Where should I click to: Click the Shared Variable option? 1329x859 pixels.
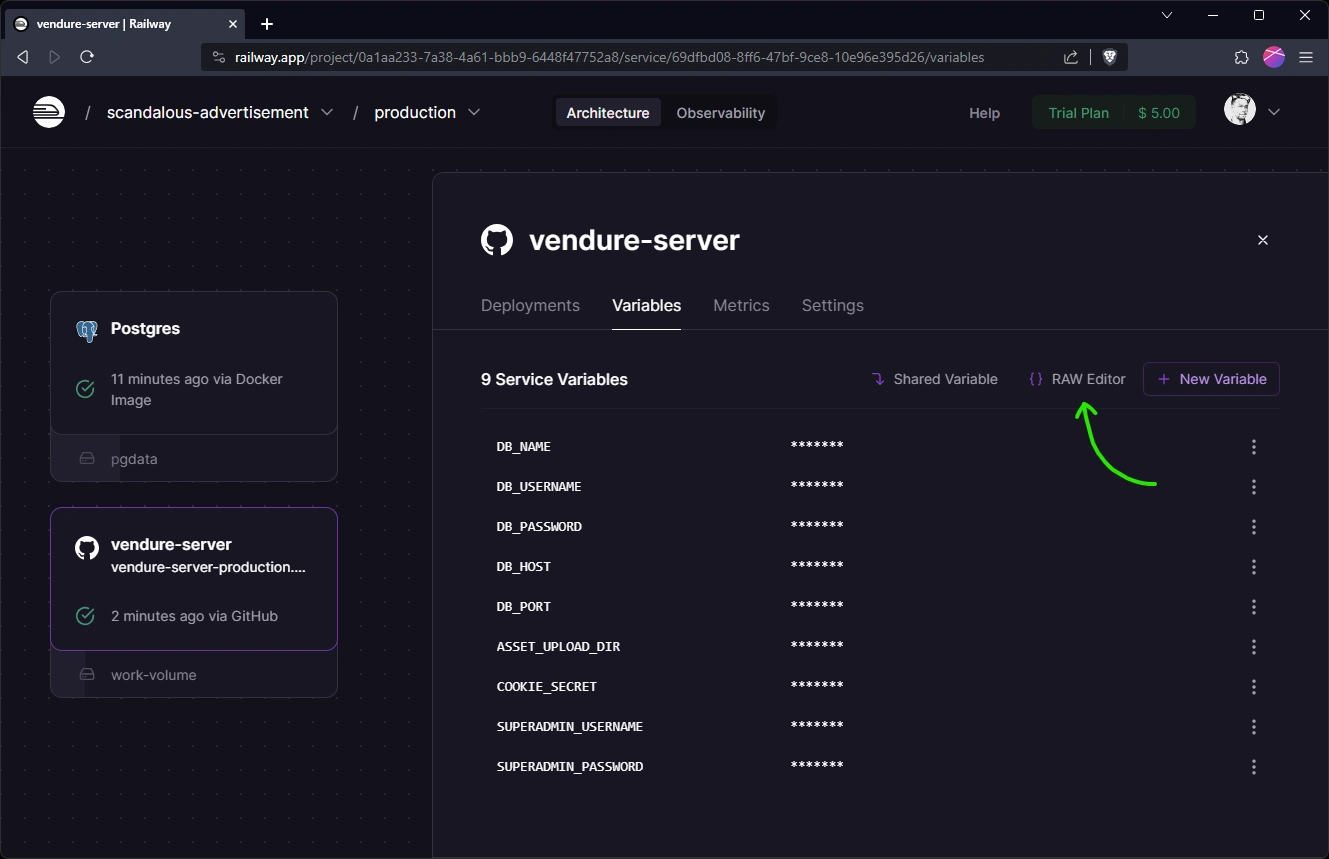(934, 379)
